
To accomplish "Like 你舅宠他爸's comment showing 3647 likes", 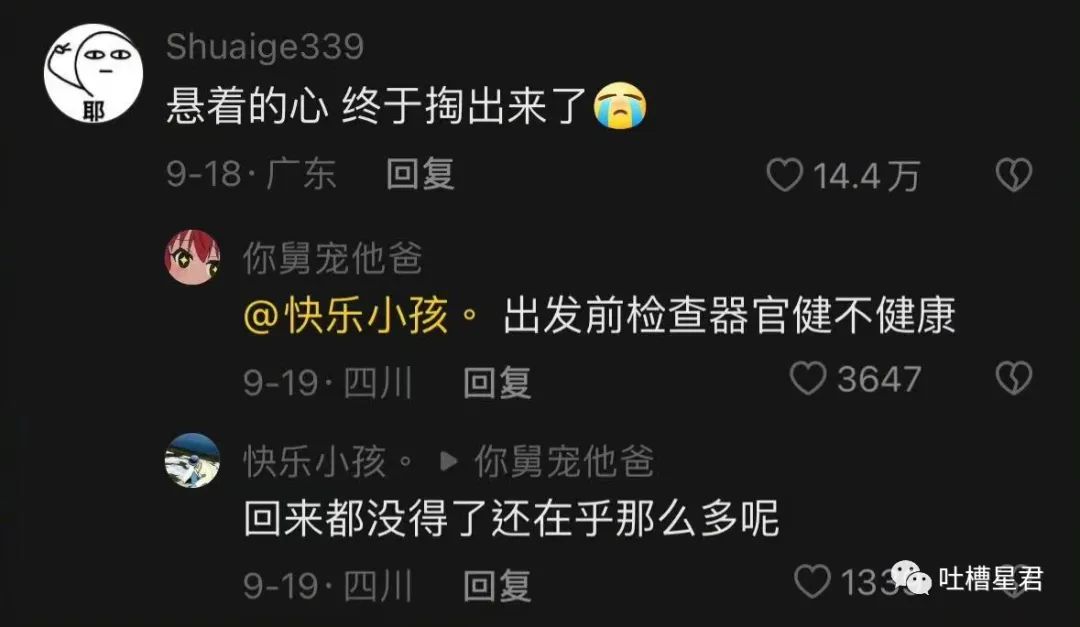I will coord(807,379).
